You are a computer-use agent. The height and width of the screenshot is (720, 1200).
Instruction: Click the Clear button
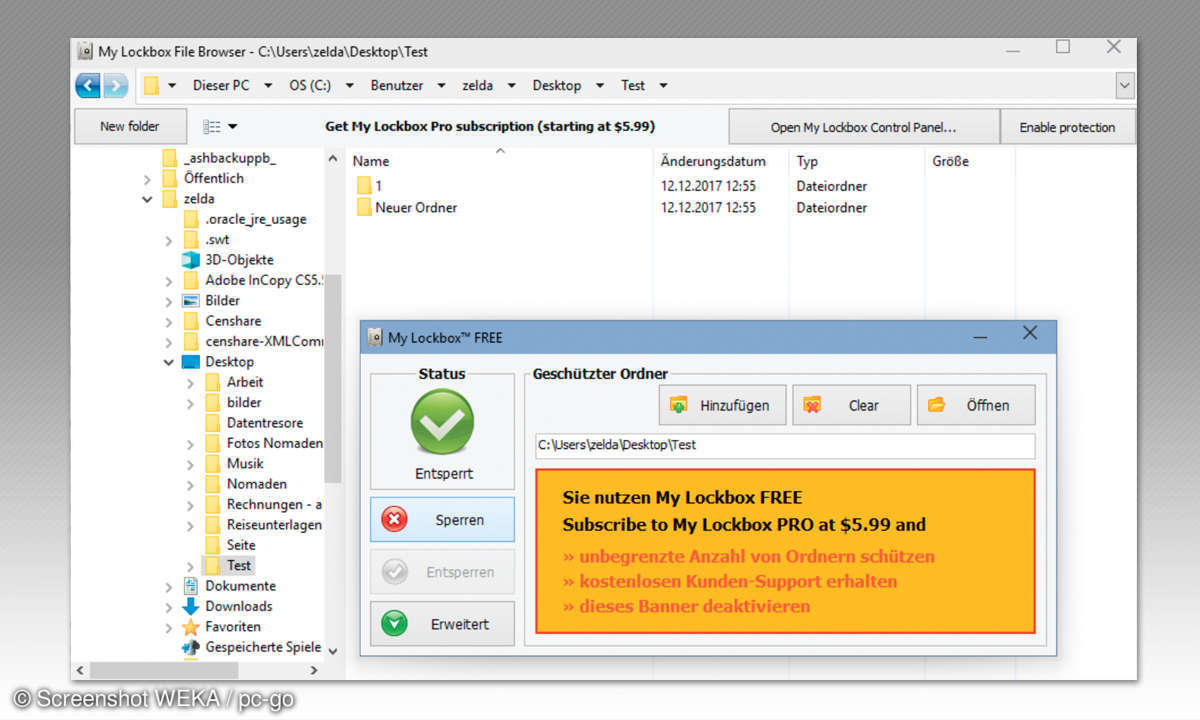[x=851, y=405]
